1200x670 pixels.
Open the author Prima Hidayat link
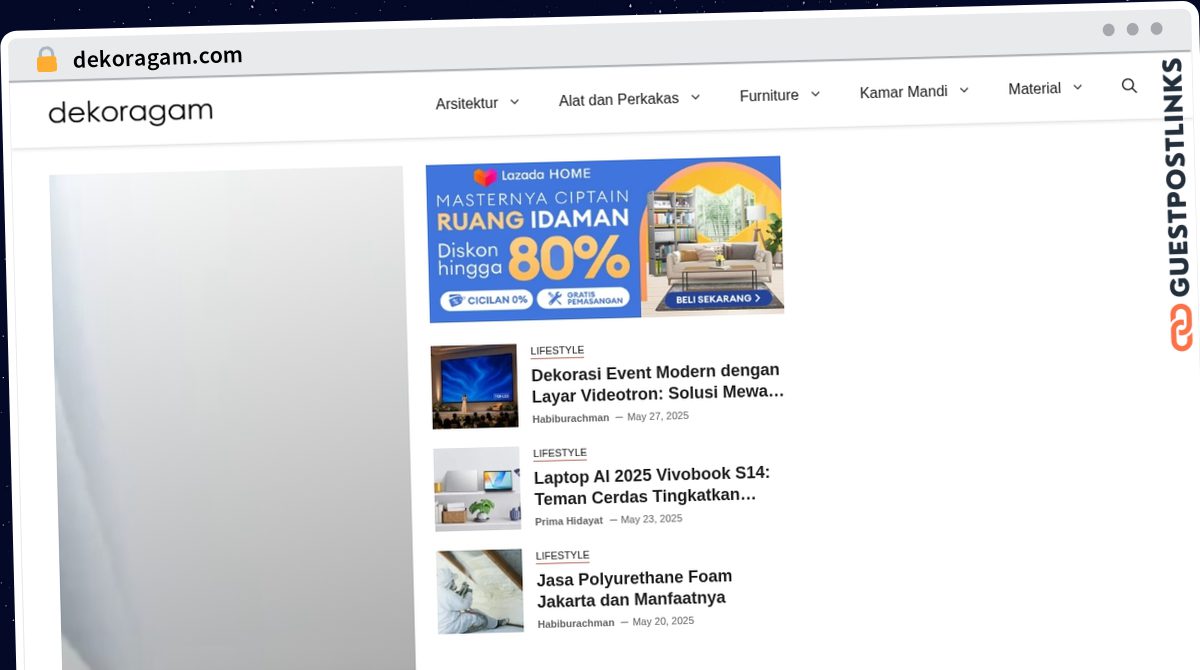[x=569, y=521]
